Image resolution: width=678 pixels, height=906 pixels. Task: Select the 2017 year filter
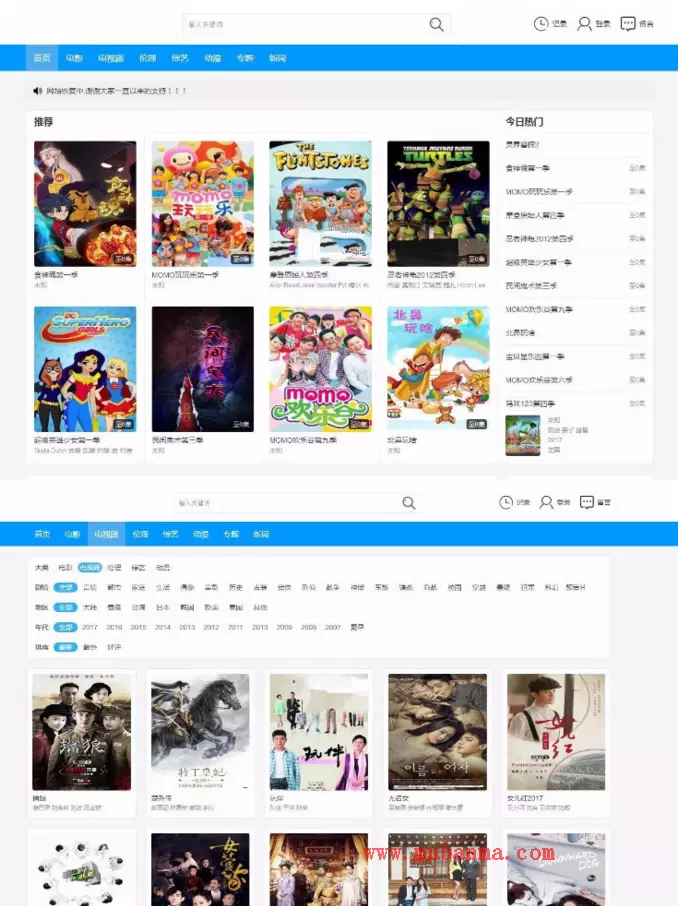[x=90, y=627]
